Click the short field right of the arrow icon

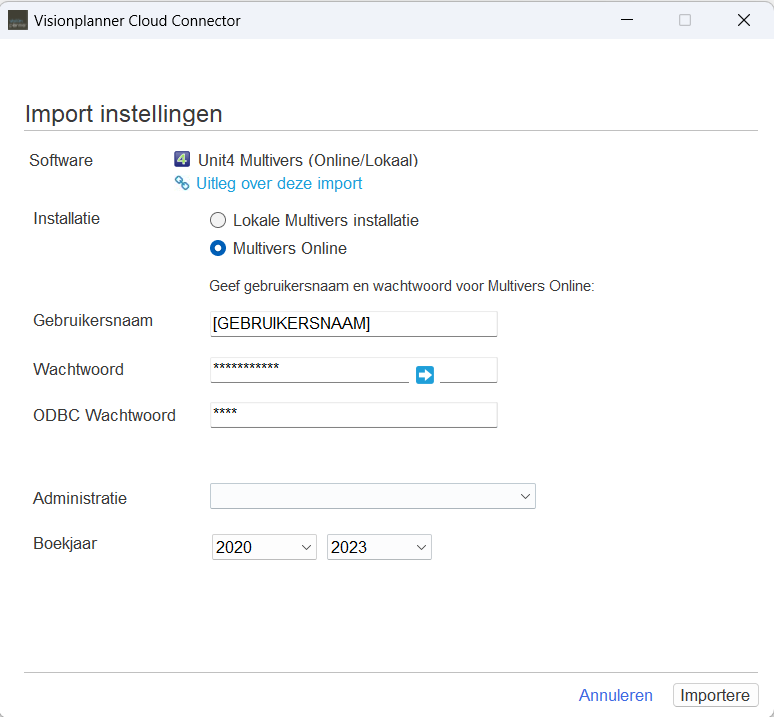[468, 370]
